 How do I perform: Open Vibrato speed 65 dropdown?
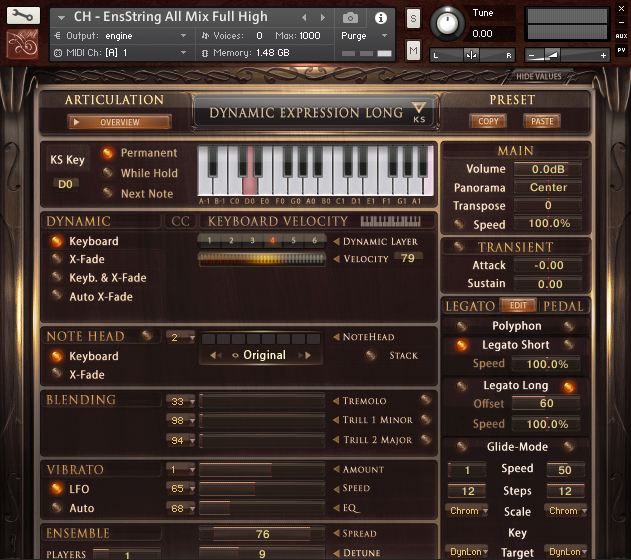(181, 489)
